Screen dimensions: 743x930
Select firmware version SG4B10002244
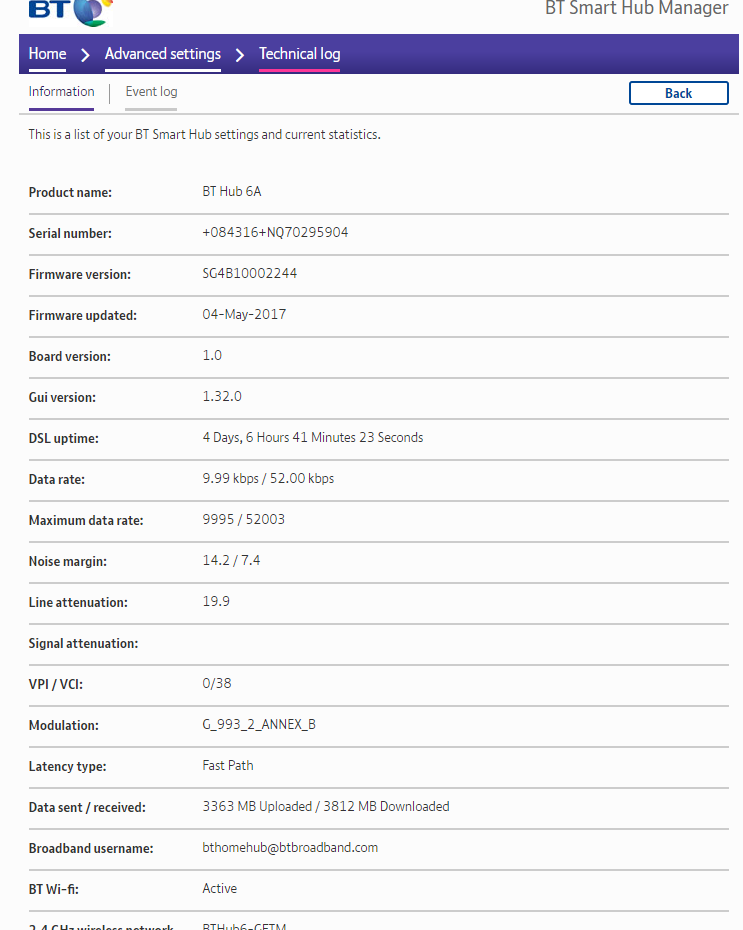pos(250,273)
